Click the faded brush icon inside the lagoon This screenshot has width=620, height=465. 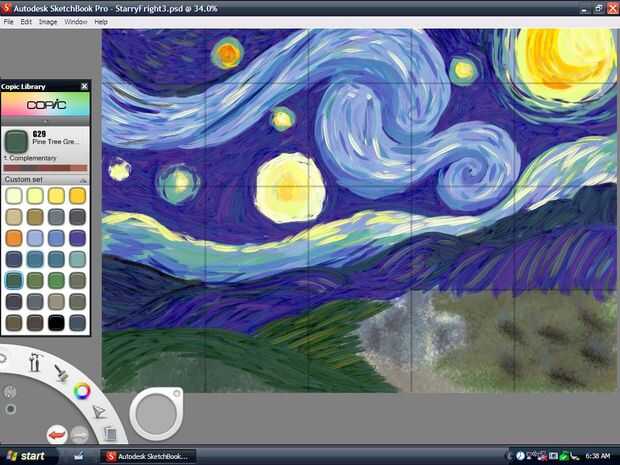[10, 392]
